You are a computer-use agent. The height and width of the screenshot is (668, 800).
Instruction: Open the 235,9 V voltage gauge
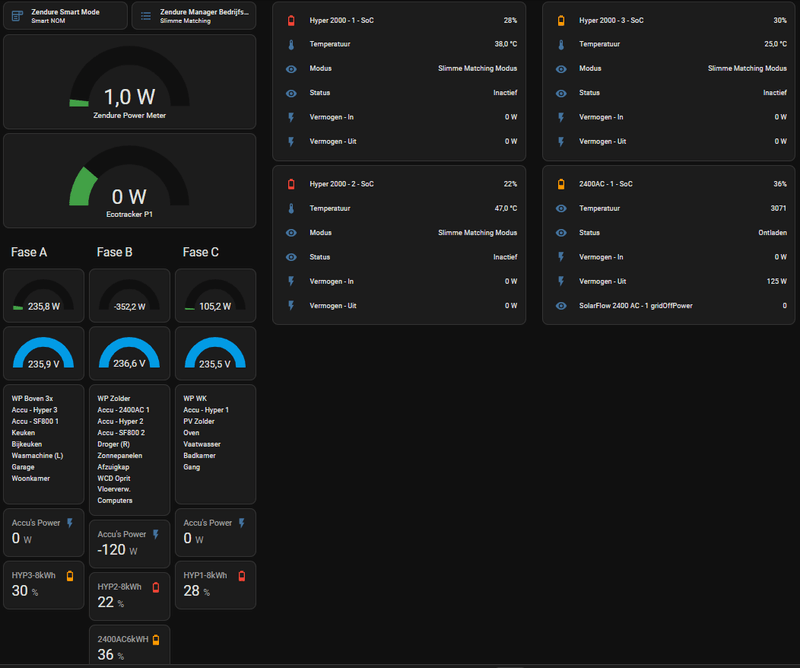coord(44,354)
